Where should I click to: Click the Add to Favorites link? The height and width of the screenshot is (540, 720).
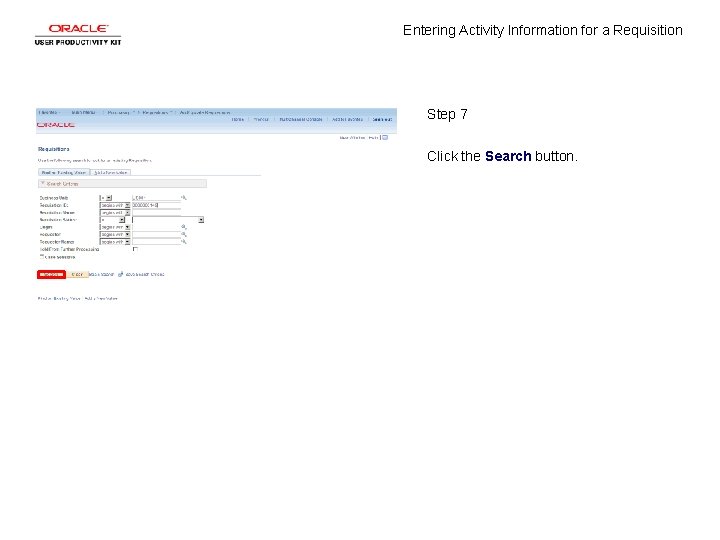point(348,119)
